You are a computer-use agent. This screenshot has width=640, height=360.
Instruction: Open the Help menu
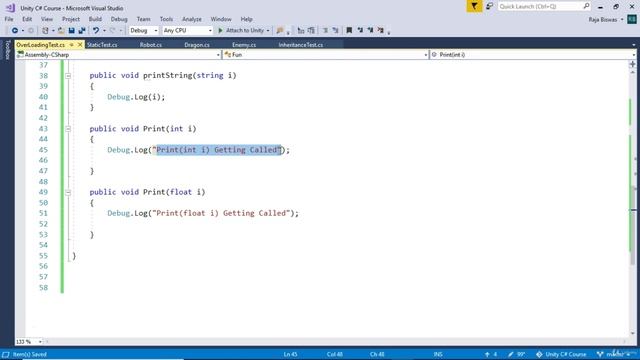coord(246,19)
